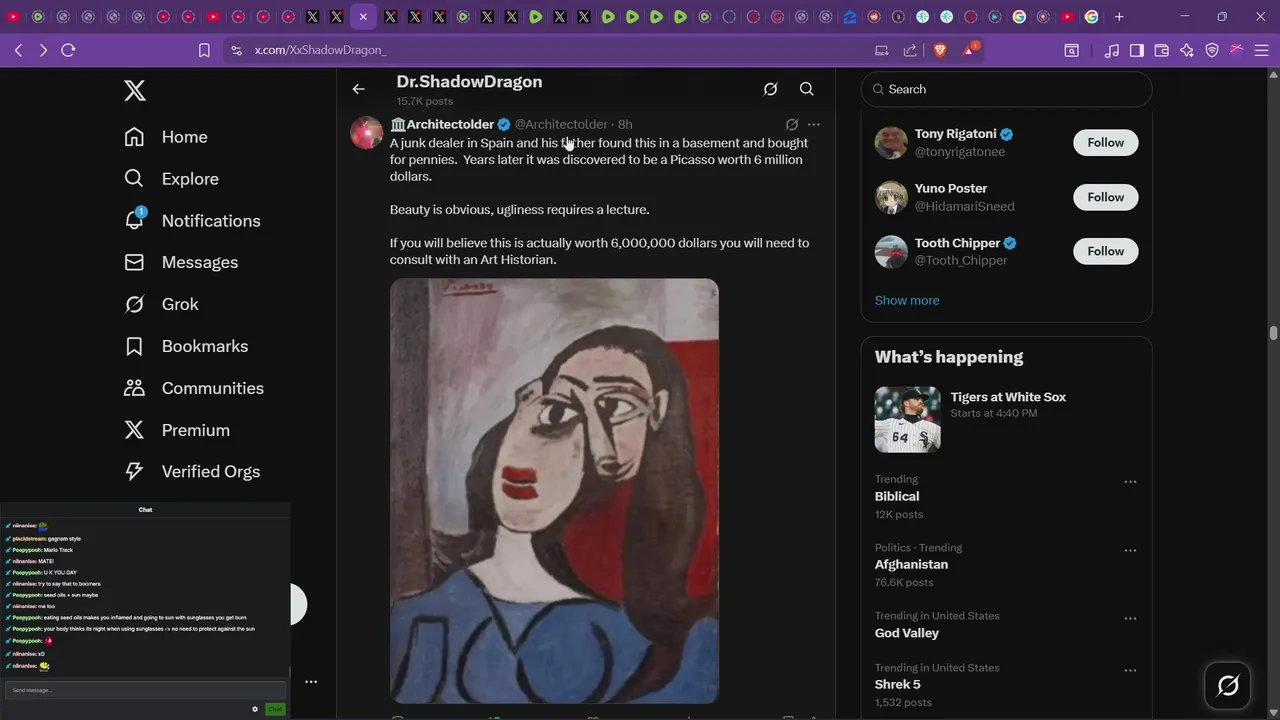This screenshot has width=1280, height=720.
Task: Open Bookmarks in the sidebar
Action: 186,346
